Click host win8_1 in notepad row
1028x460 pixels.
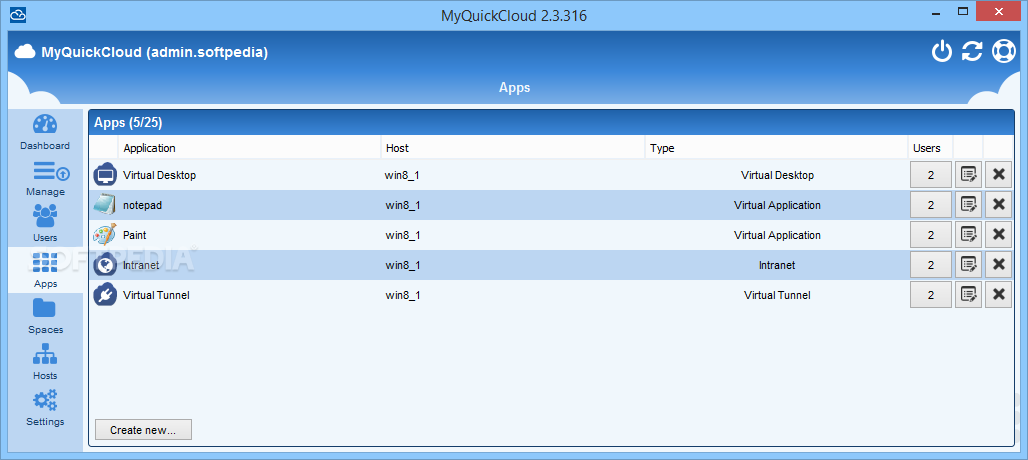pyautogui.click(x=403, y=205)
